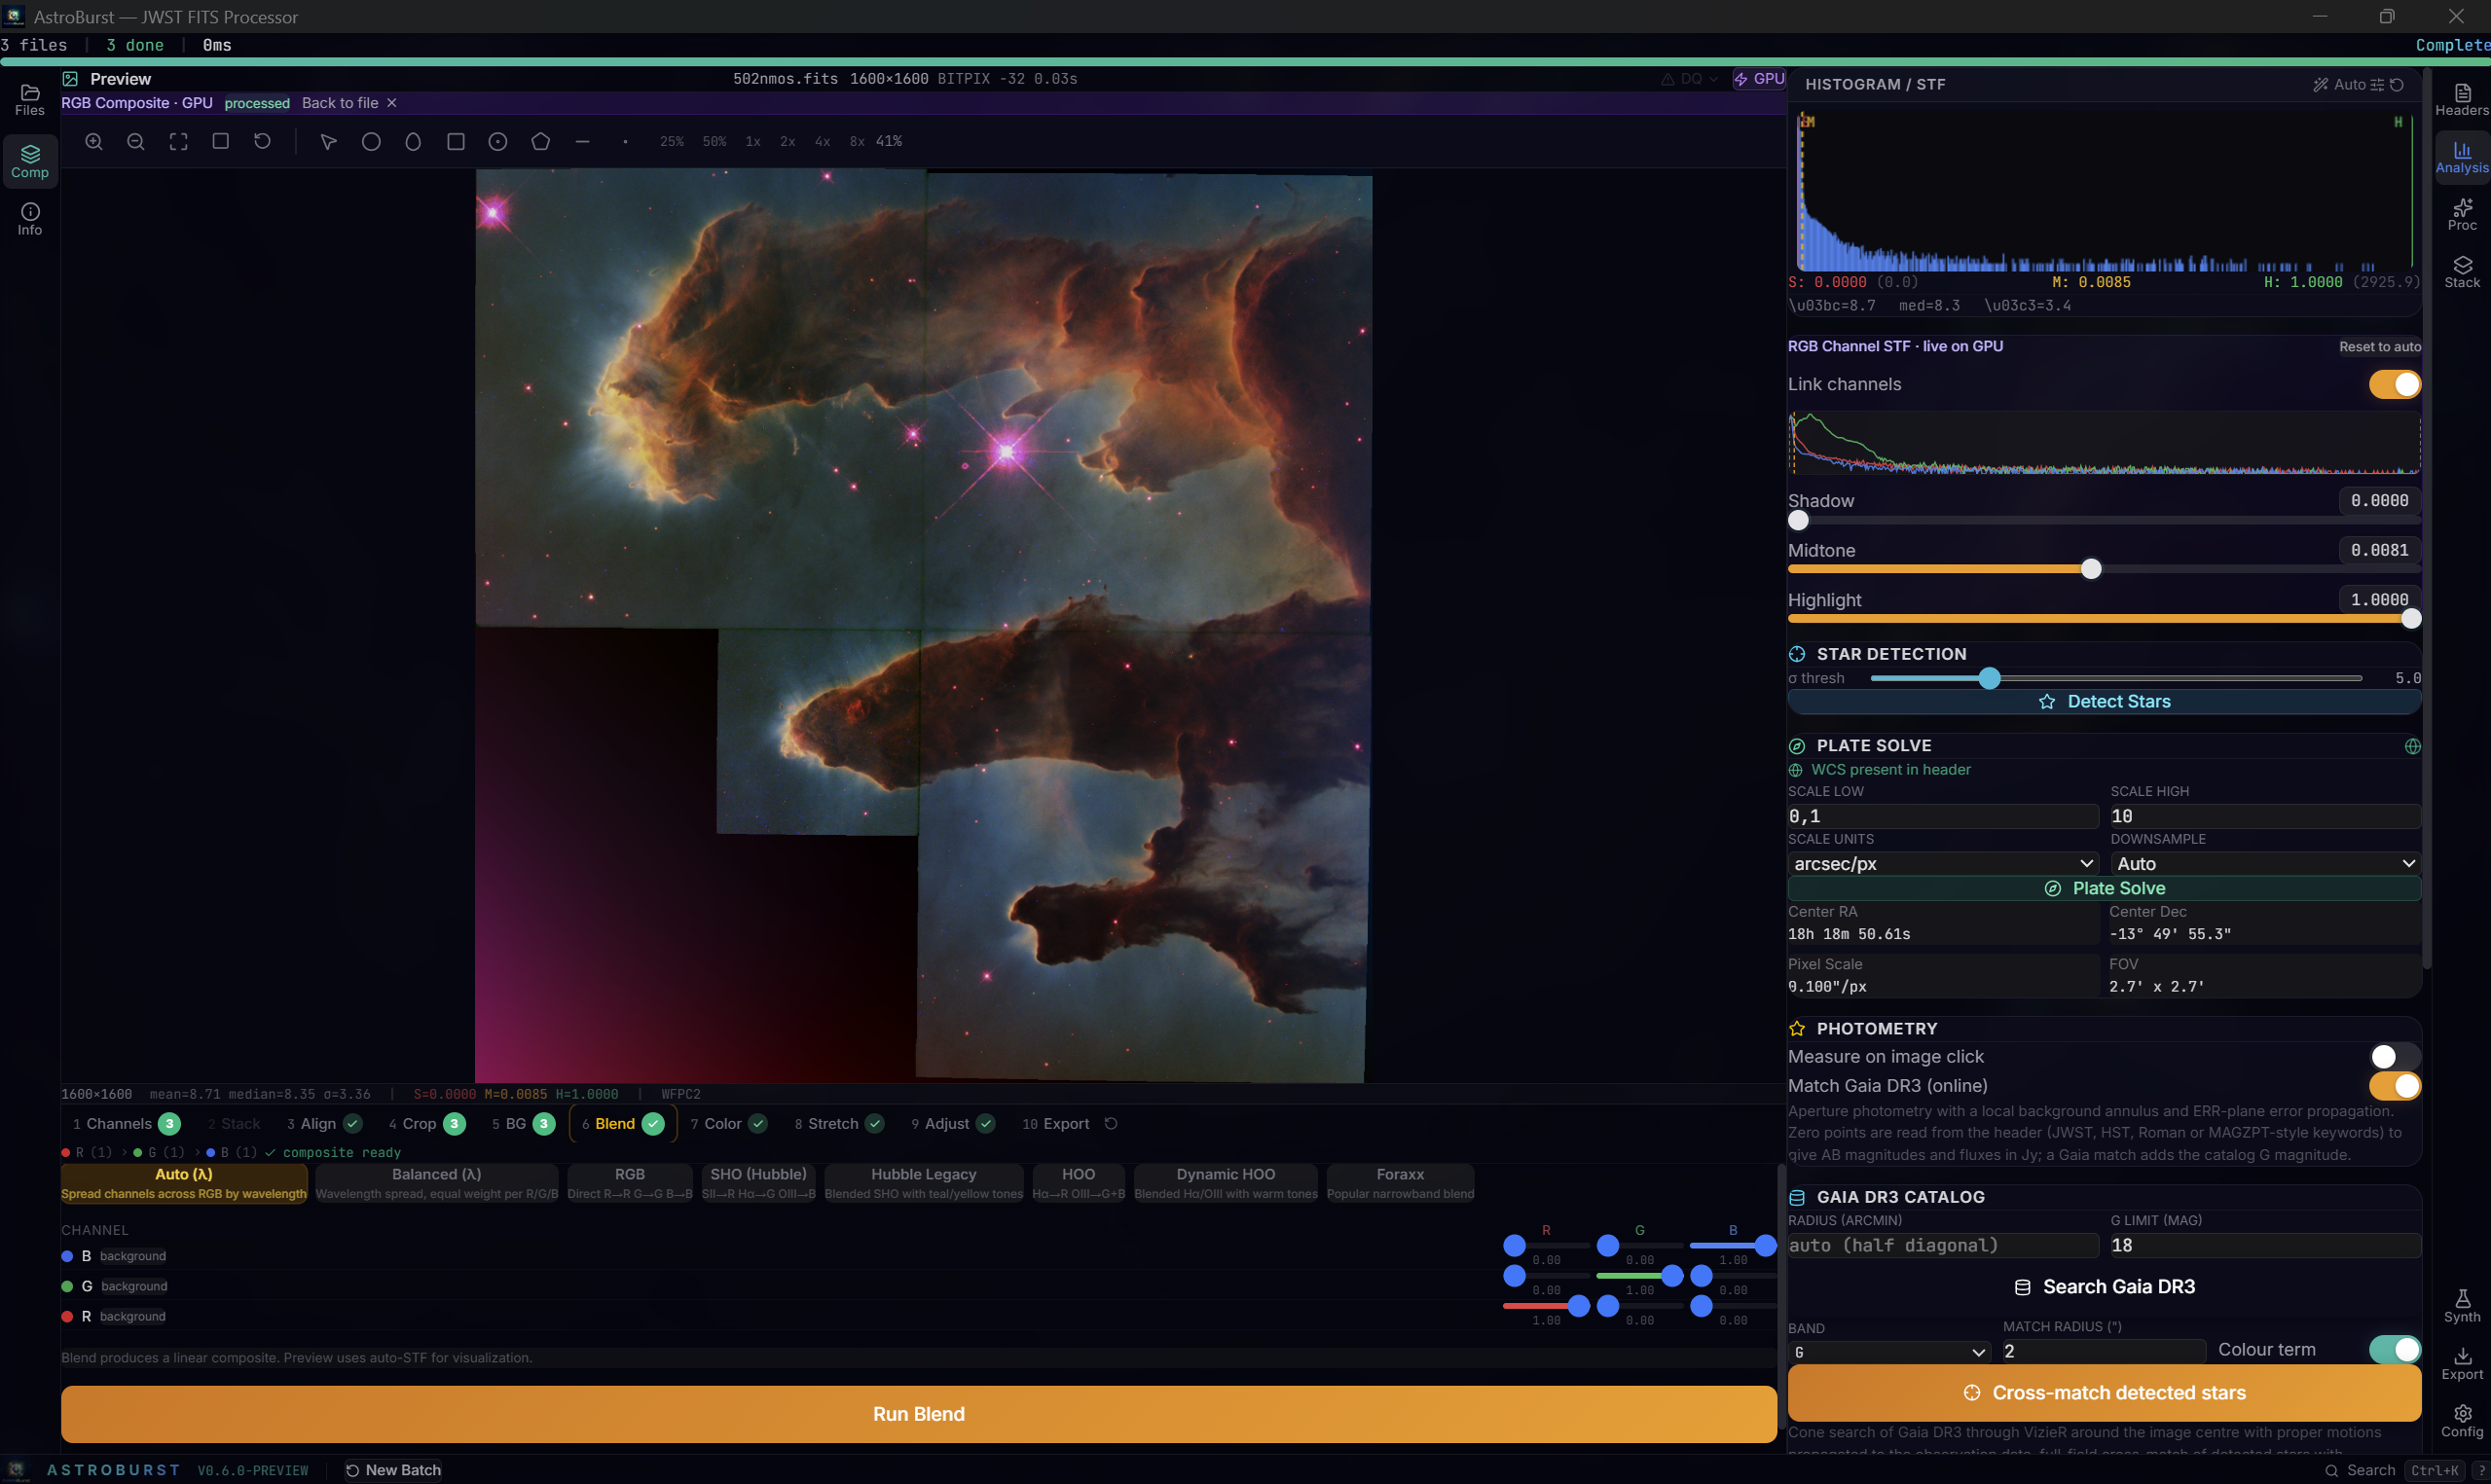Click the Scale Low input field

point(1942,817)
